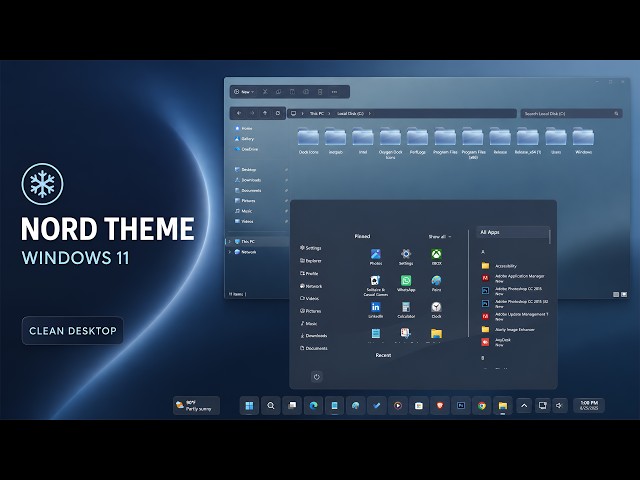The height and width of the screenshot is (480, 640).
Task: Click chevron after This PC breadcrumb
Action: (329, 113)
